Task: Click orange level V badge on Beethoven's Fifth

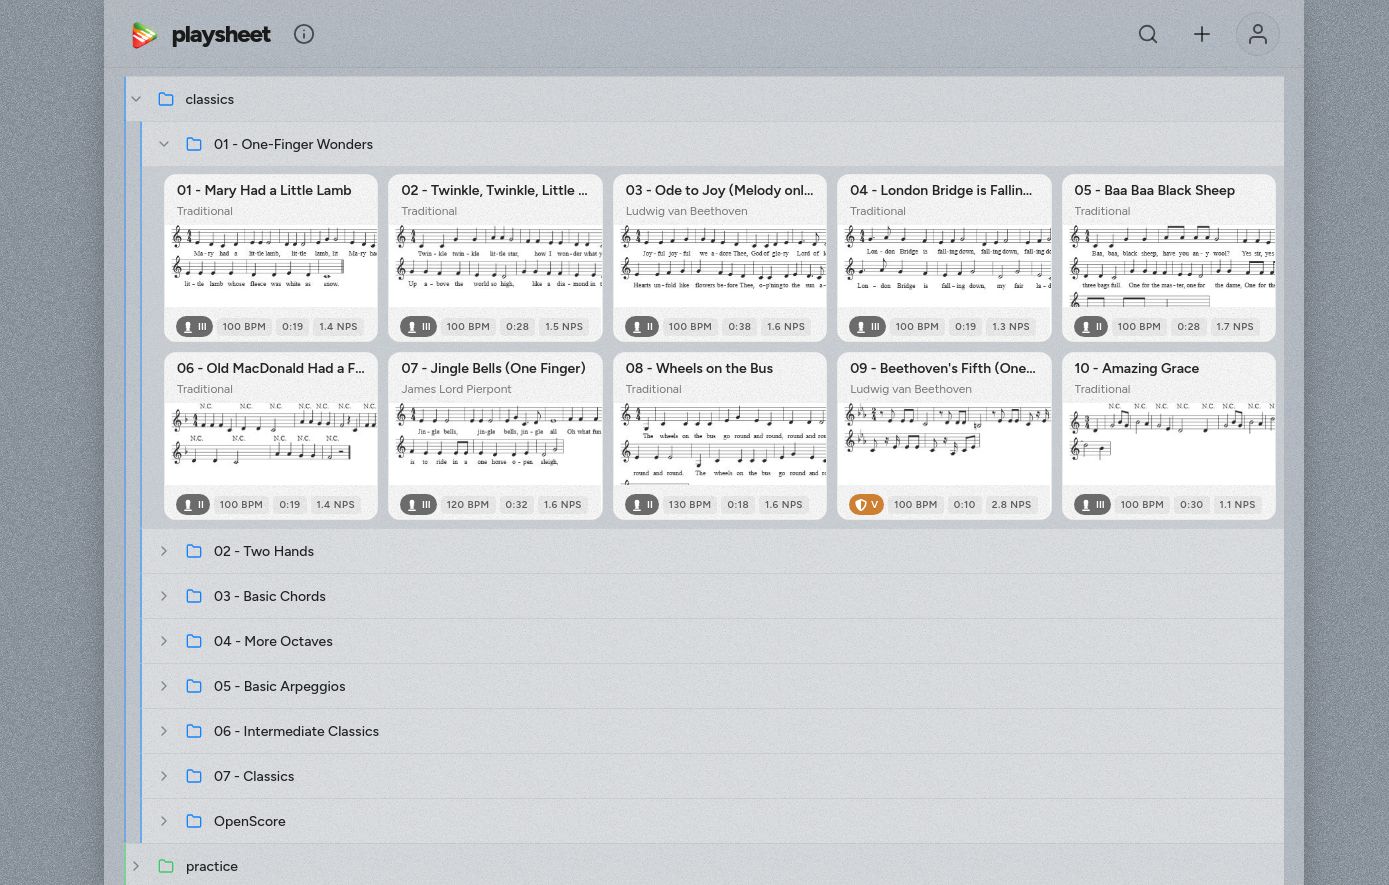Action: coord(867,505)
